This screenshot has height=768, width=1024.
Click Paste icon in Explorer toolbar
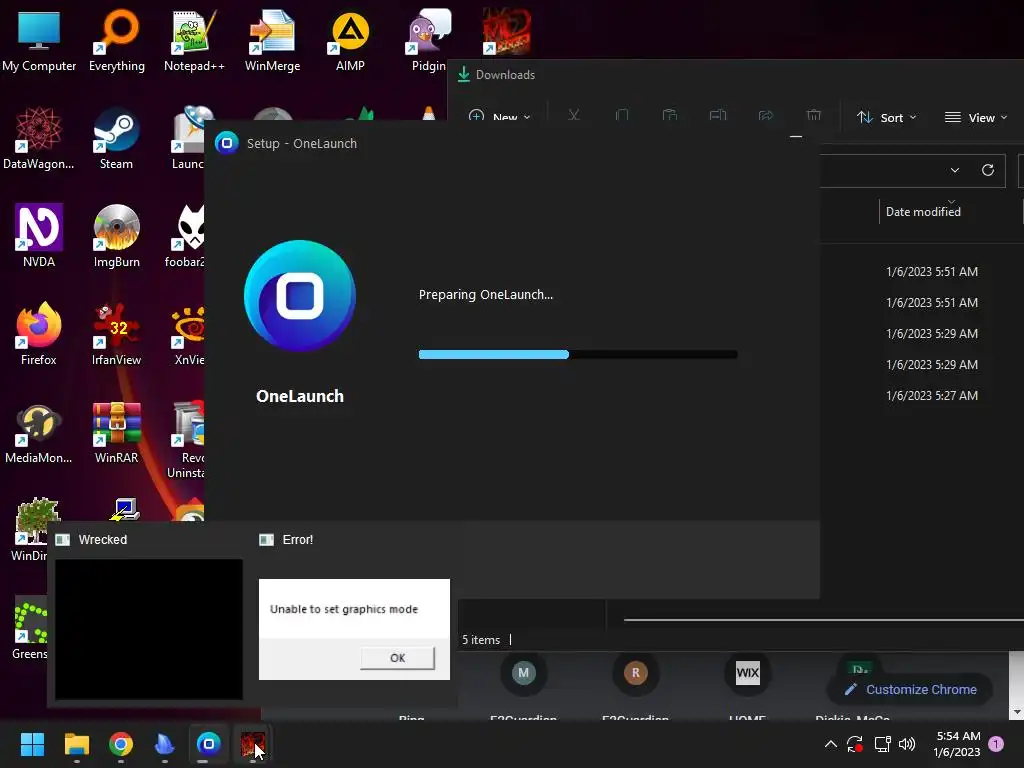[669, 116]
